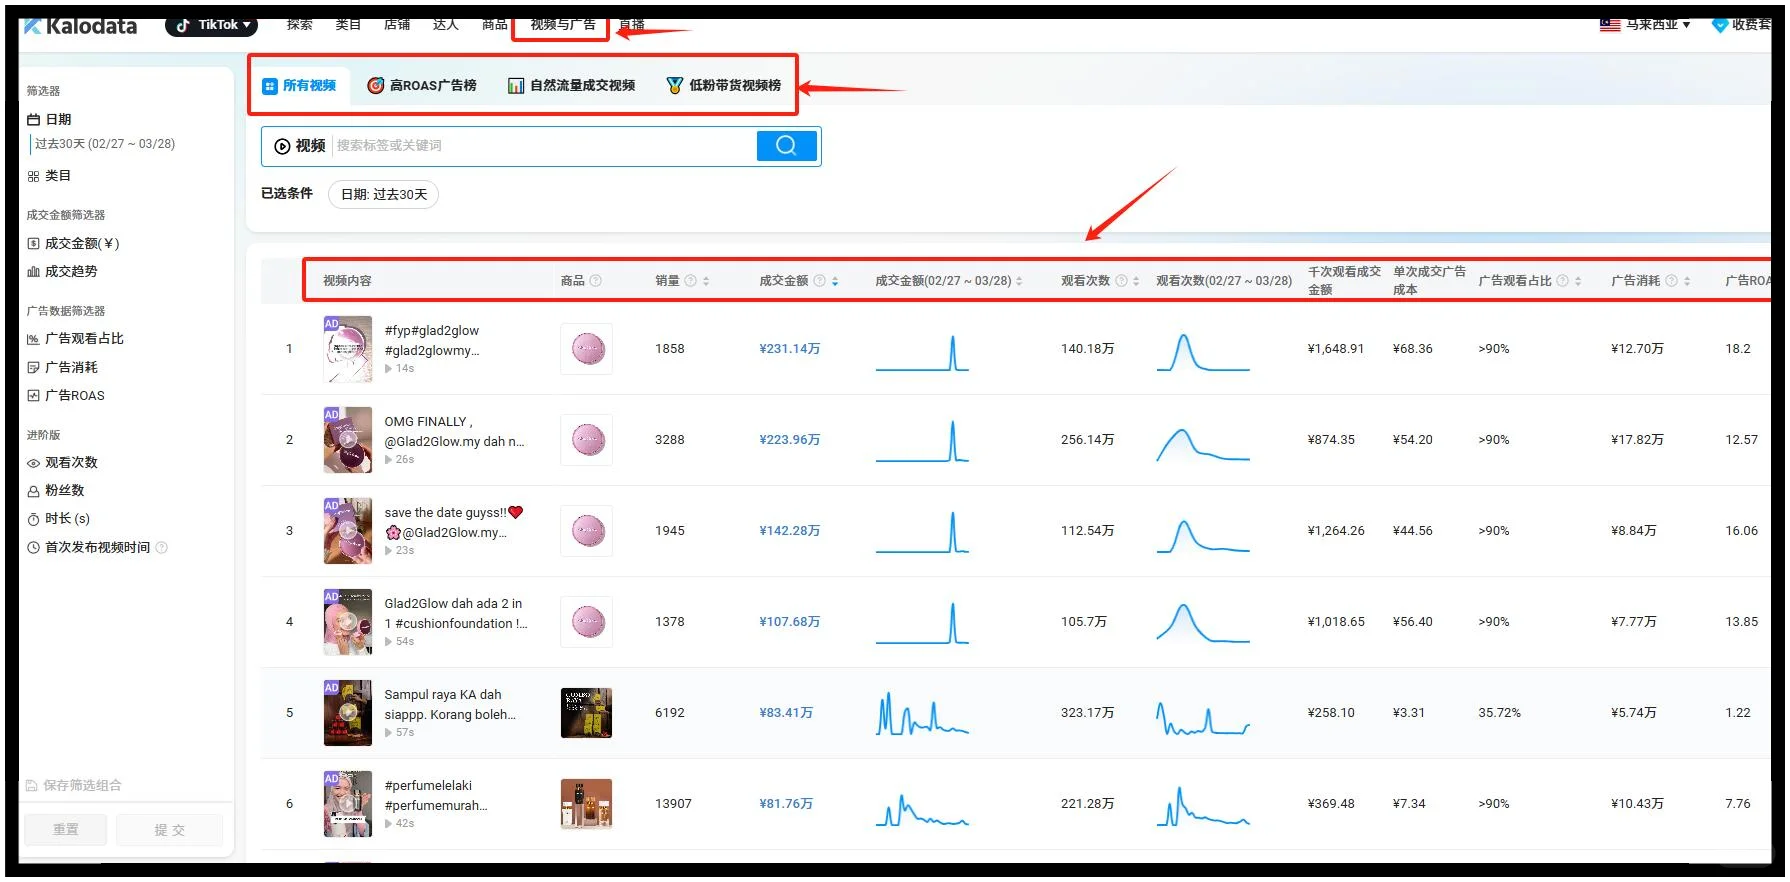Open the 视频与广告 navigation menu
This screenshot has height=882, width=1790.
(563, 24)
